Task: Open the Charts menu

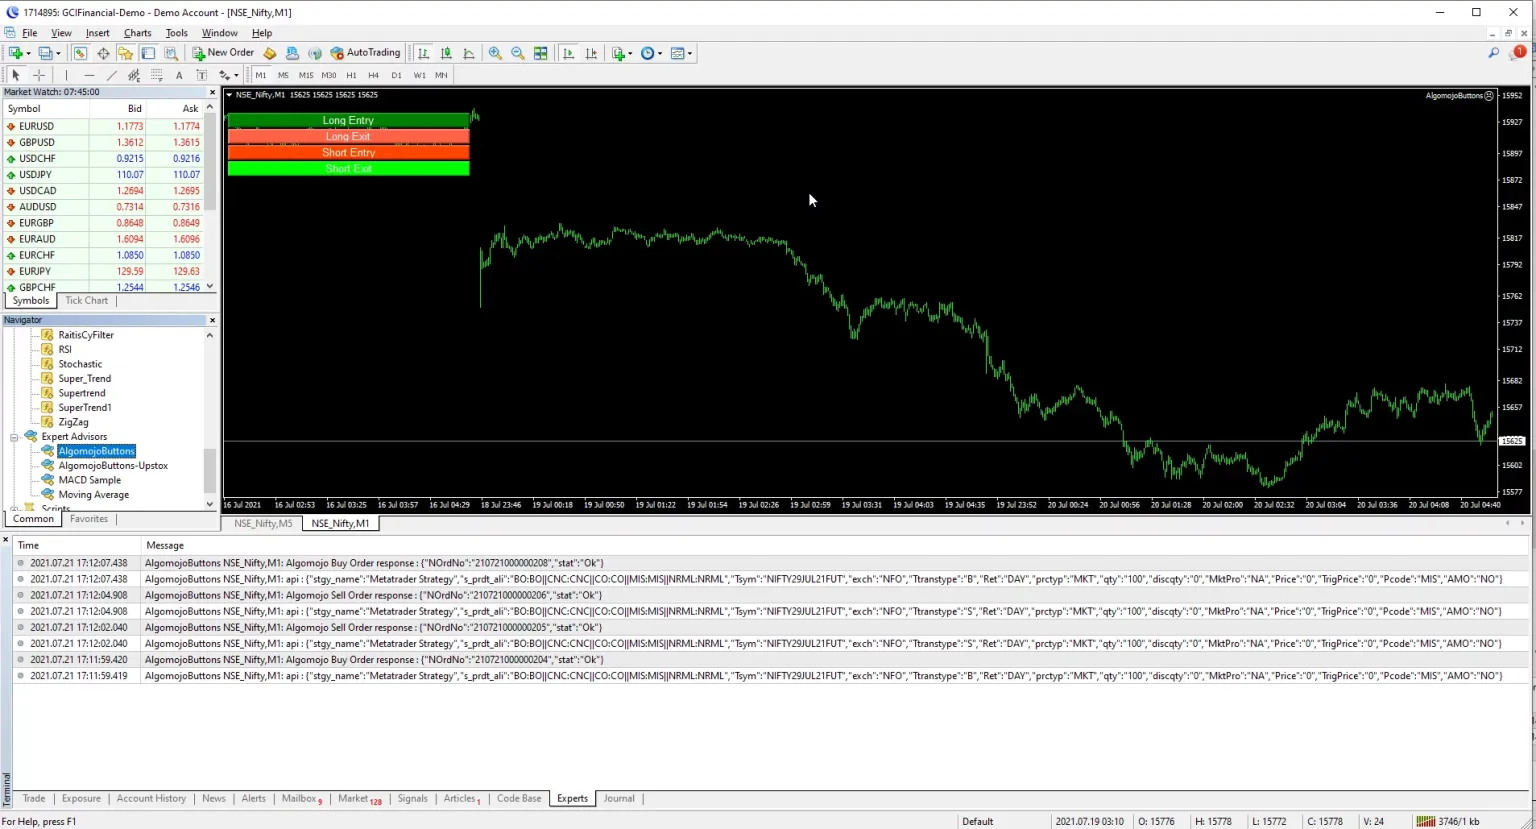Action: (138, 33)
